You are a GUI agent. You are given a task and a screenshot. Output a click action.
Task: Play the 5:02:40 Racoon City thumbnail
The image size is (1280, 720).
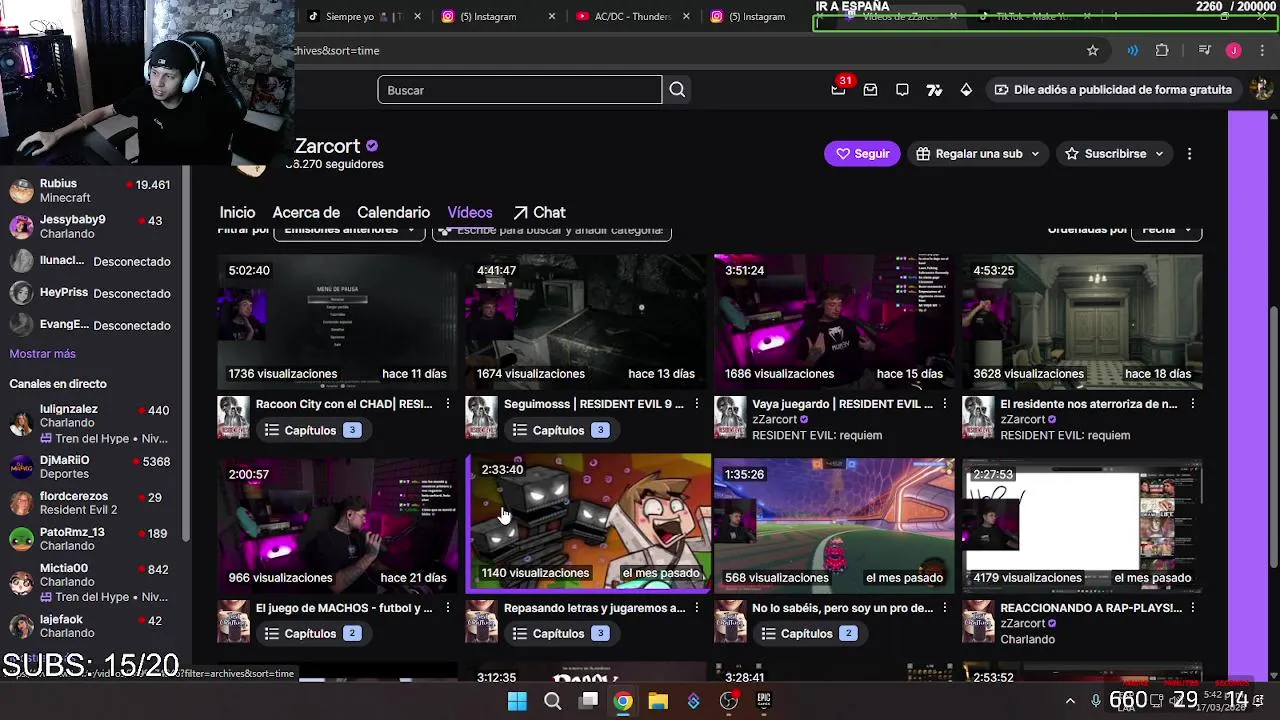point(338,322)
